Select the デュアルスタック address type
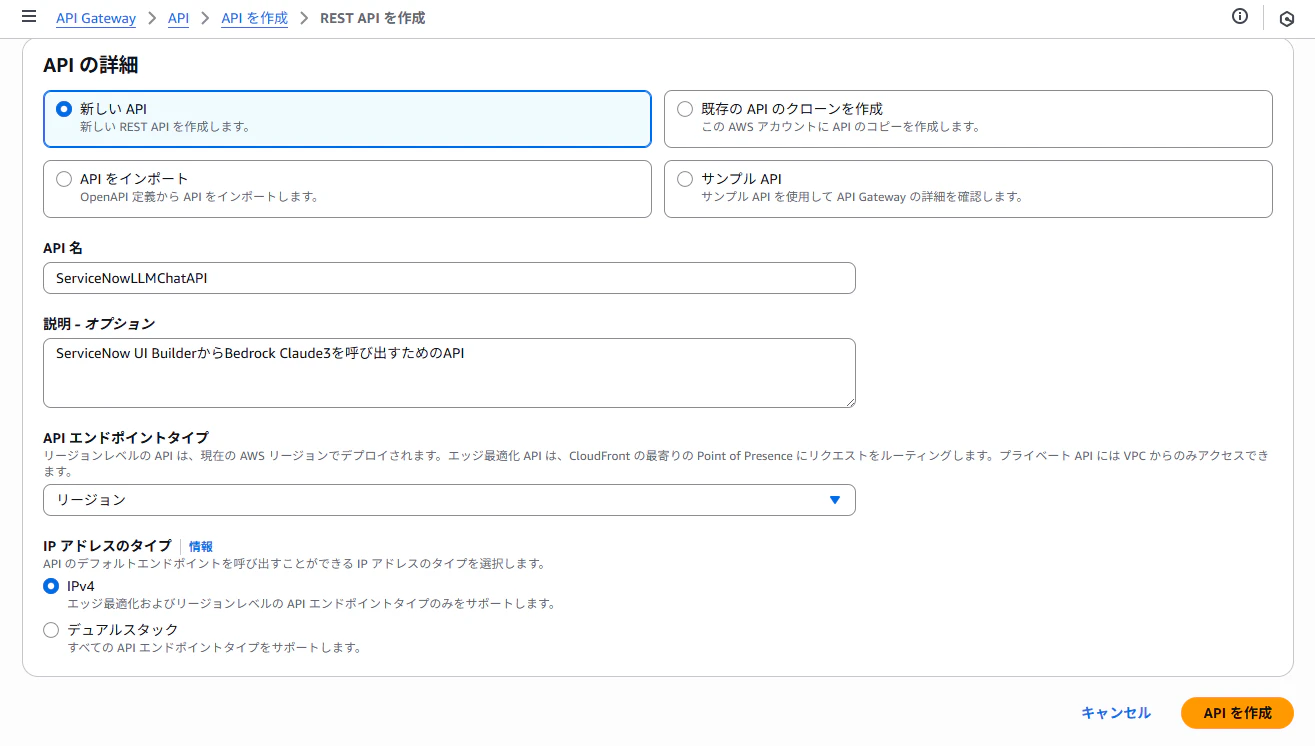This screenshot has width=1315, height=746. coord(51,630)
